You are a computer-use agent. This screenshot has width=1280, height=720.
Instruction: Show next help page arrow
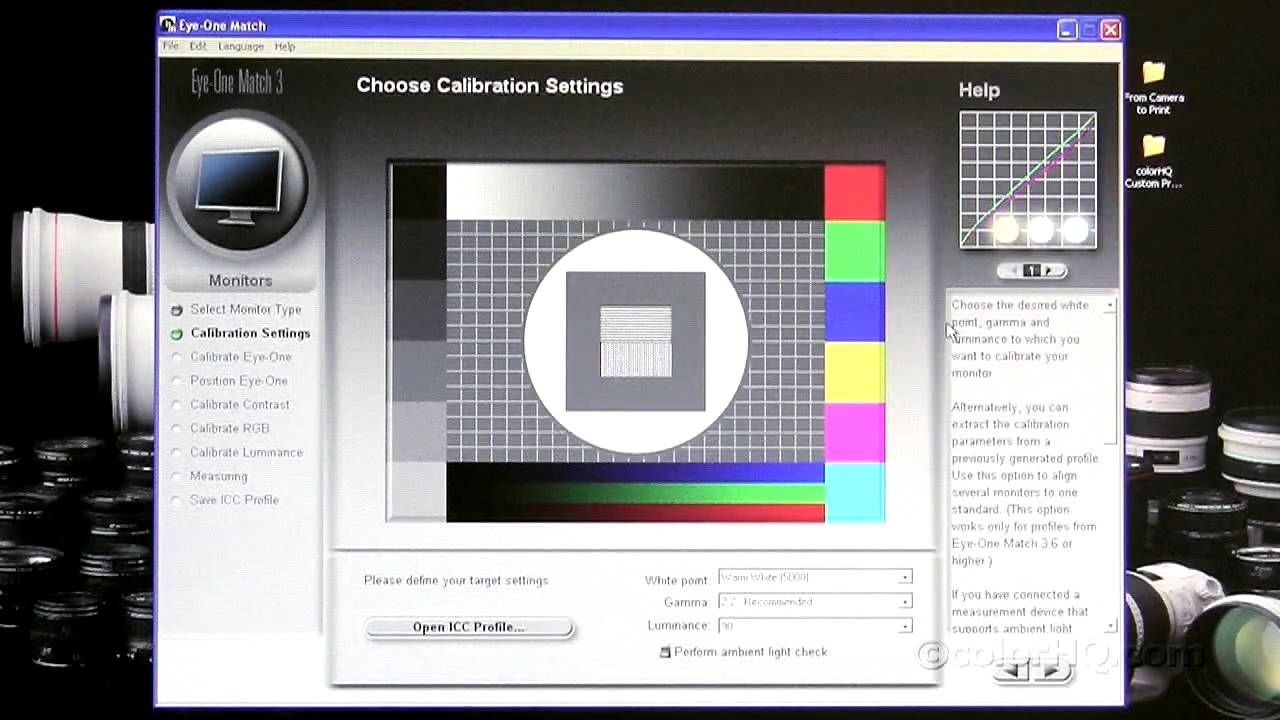point(1050,271)
